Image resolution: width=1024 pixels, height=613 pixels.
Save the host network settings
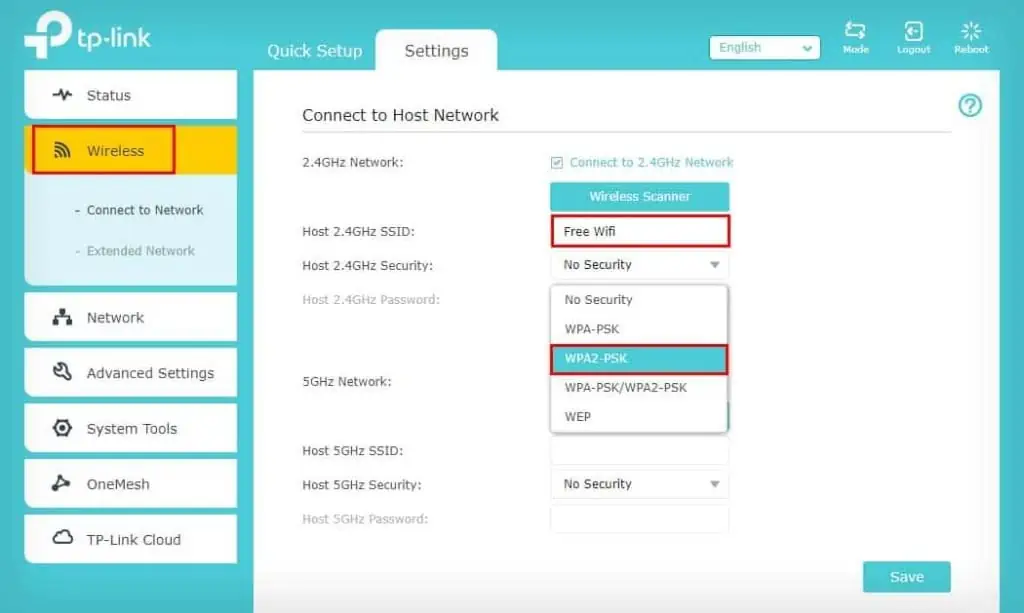[x=905, y=576]
